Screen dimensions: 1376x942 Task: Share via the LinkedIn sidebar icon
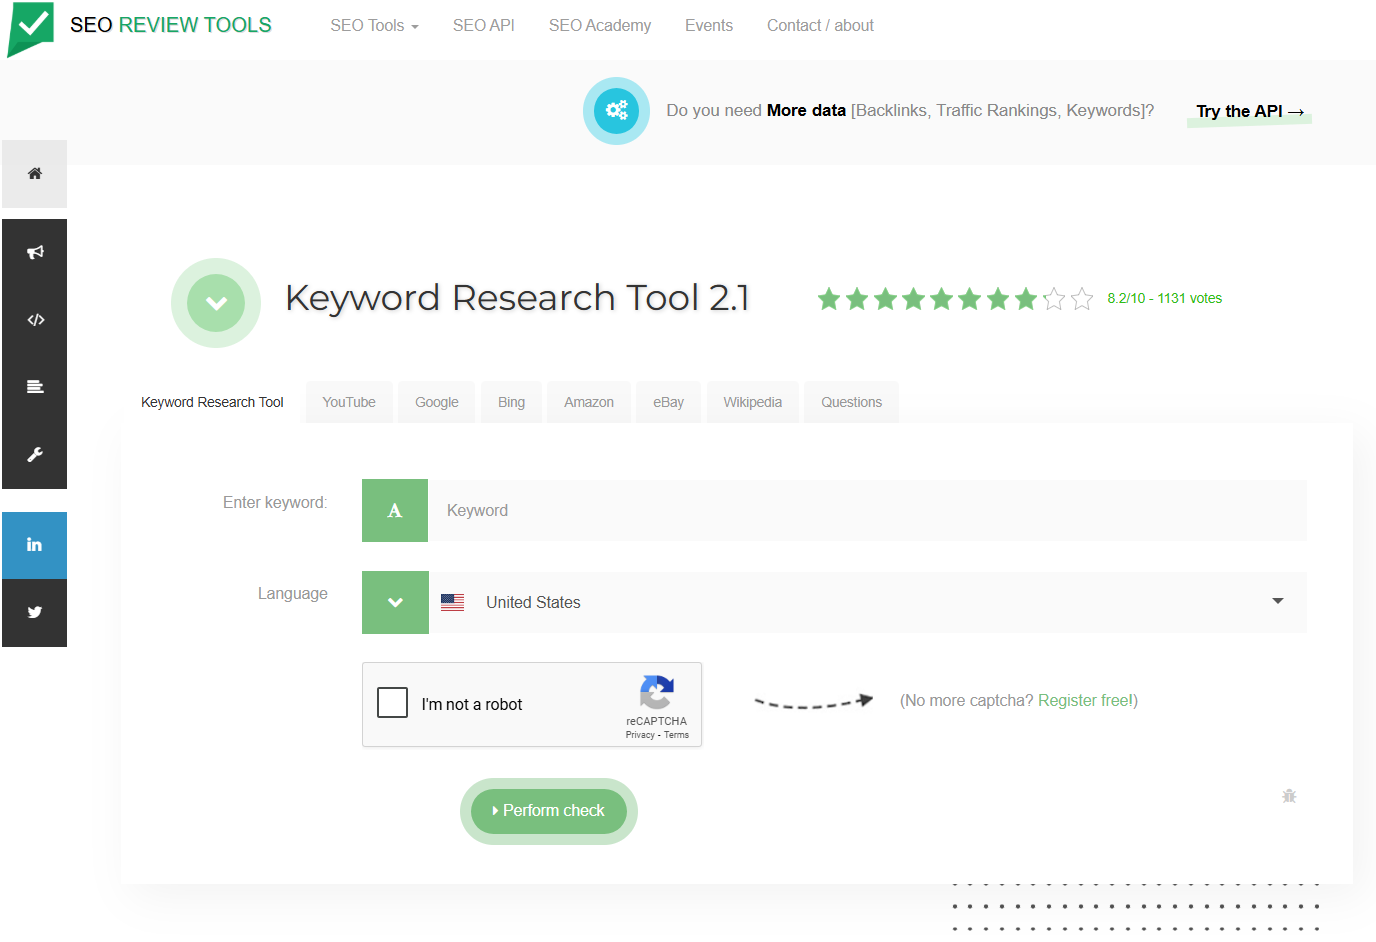tap(34, 545)
